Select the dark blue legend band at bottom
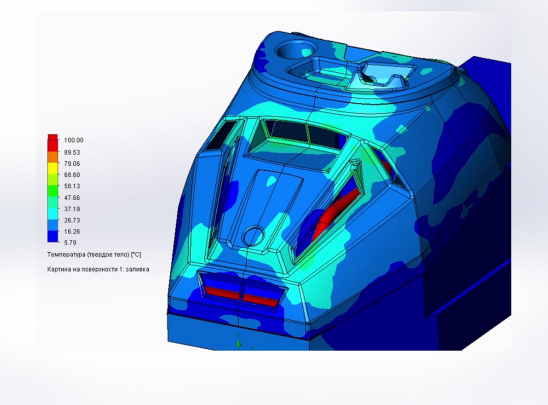The height and width of the screenshot is (405, 548). [53, 236]
